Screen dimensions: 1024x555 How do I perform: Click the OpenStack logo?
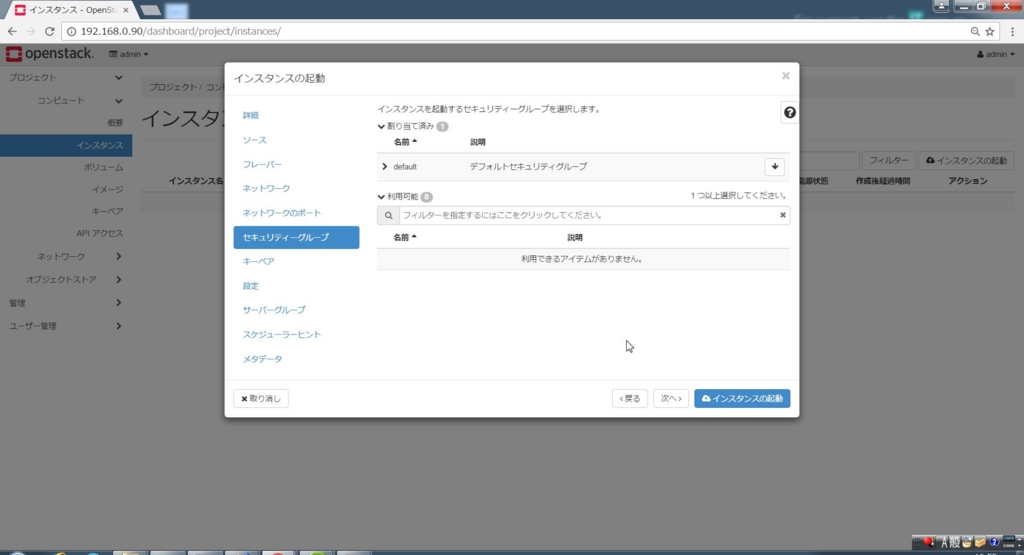point(50,54)
